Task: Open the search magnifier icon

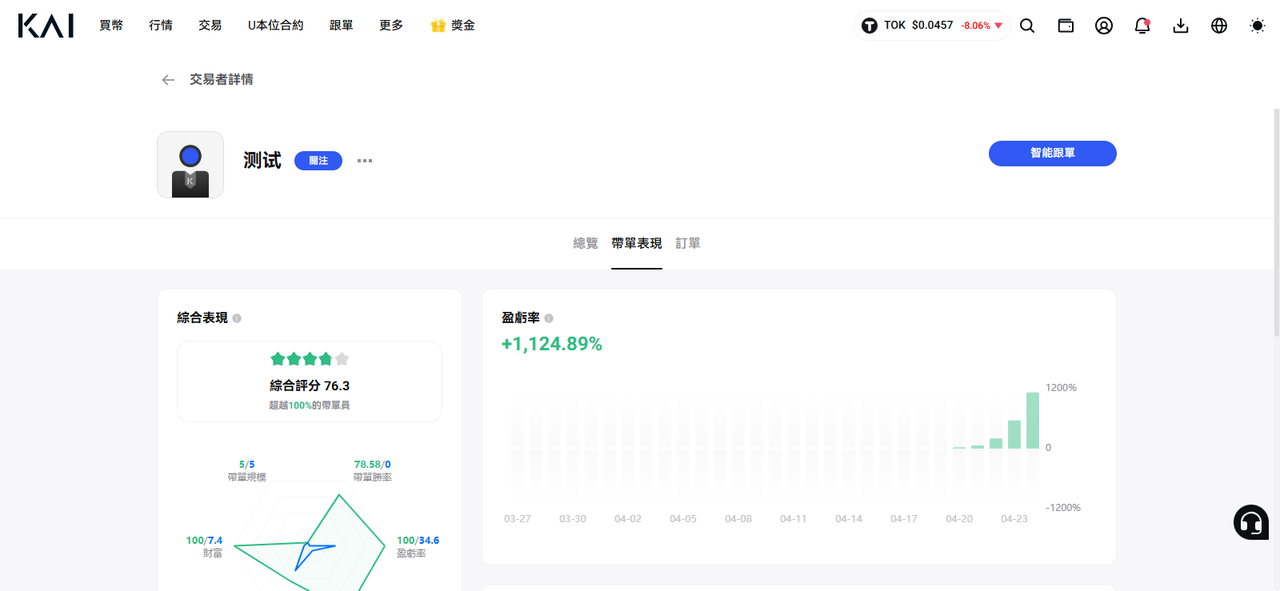Action: (x=1027, y=26)
